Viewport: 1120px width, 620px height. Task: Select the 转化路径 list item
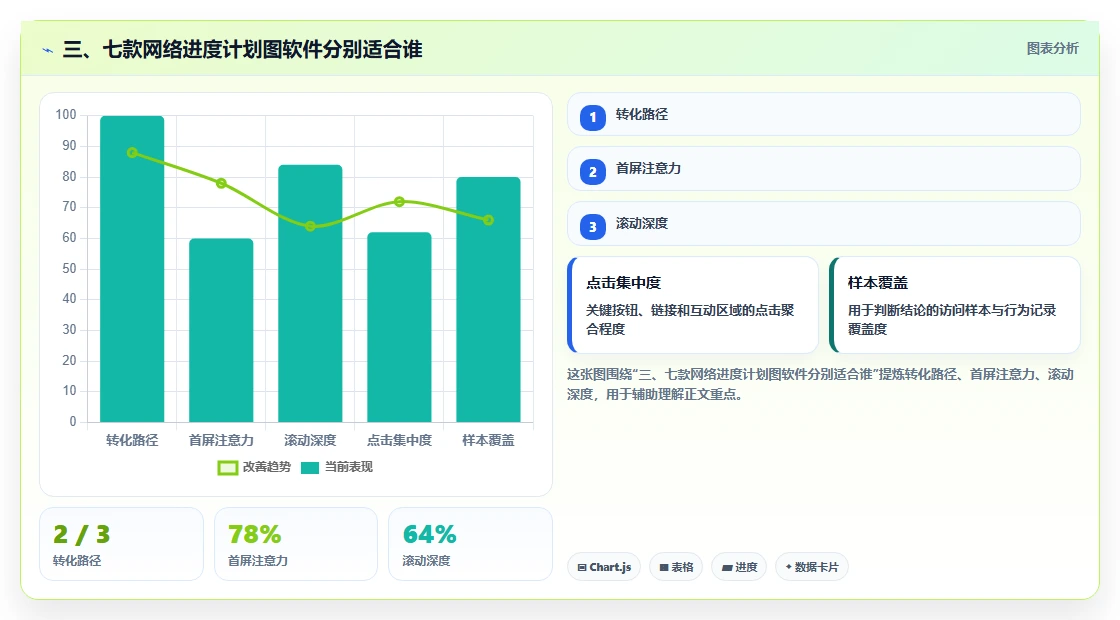(x=824, y=114)
